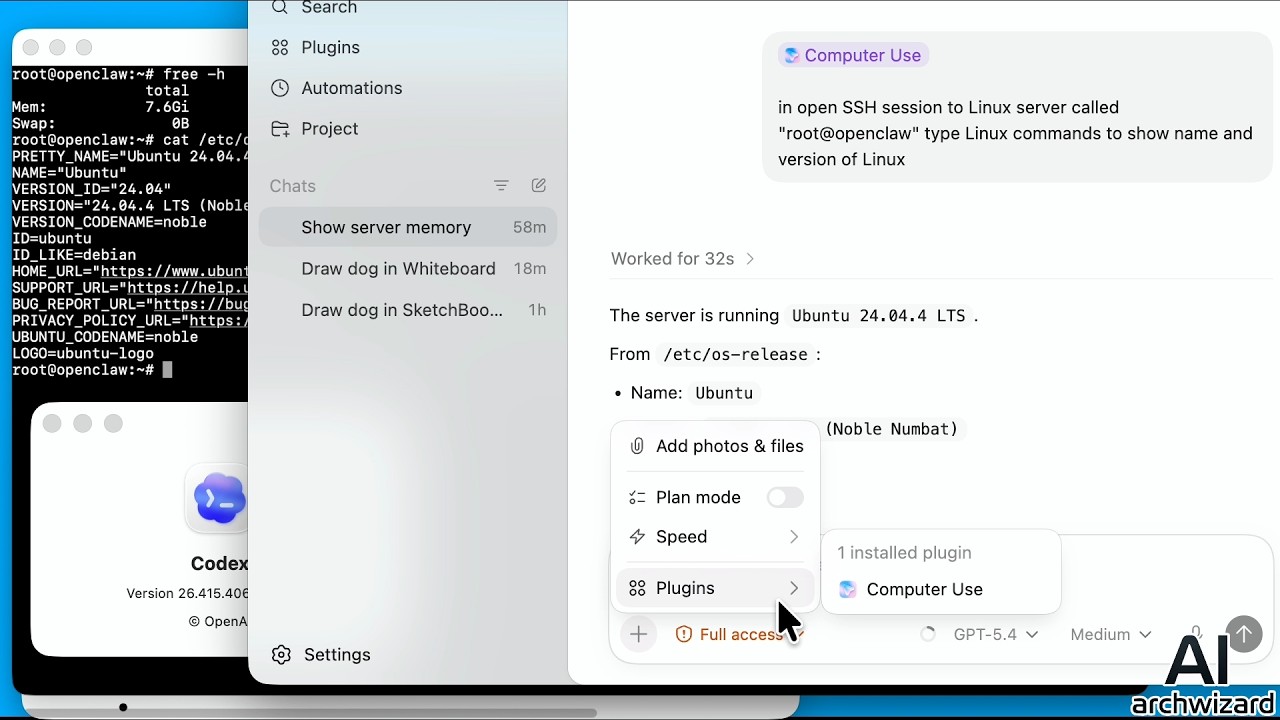Click the Computer Use tag in message
1280x720 pixels.
853,55
